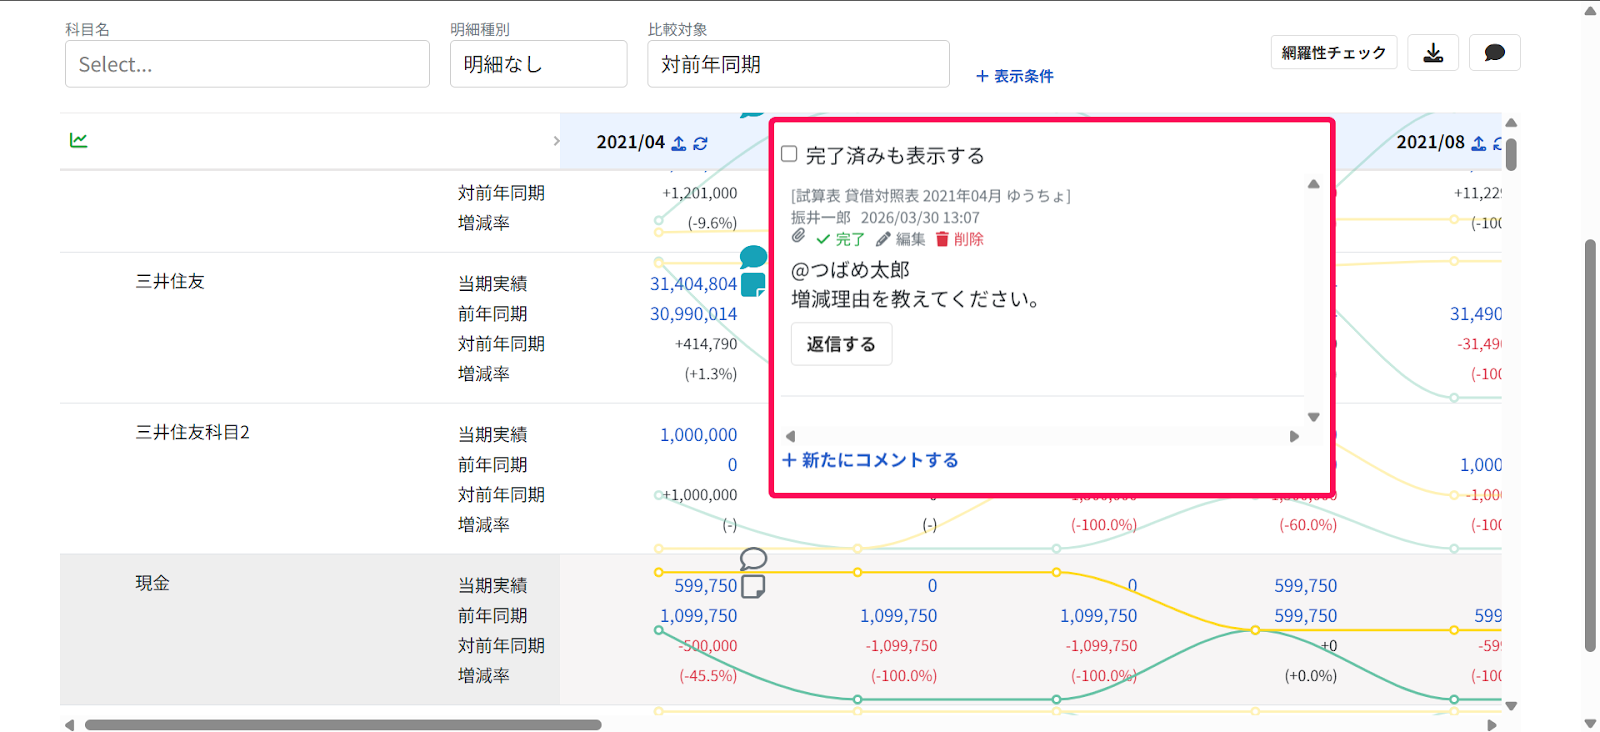1600x732 pixels.
Task: Click the 当期実績 label in 現金 row
Action: [x=493, y=586]
